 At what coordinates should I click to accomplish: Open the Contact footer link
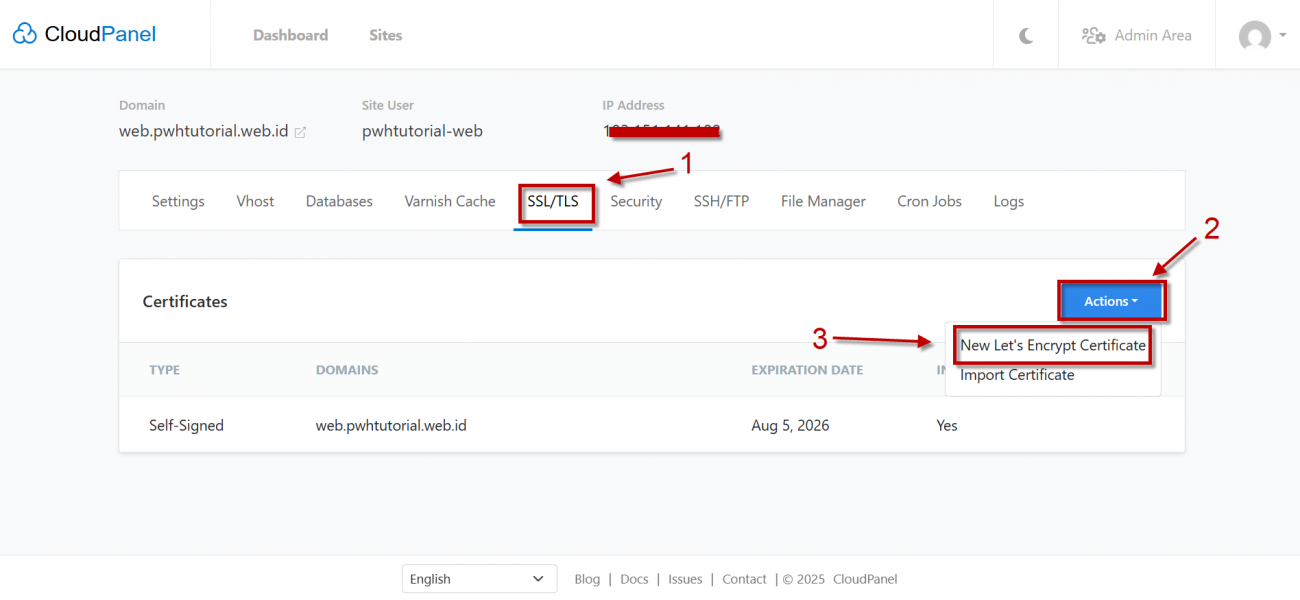click(x=744, y=579)
